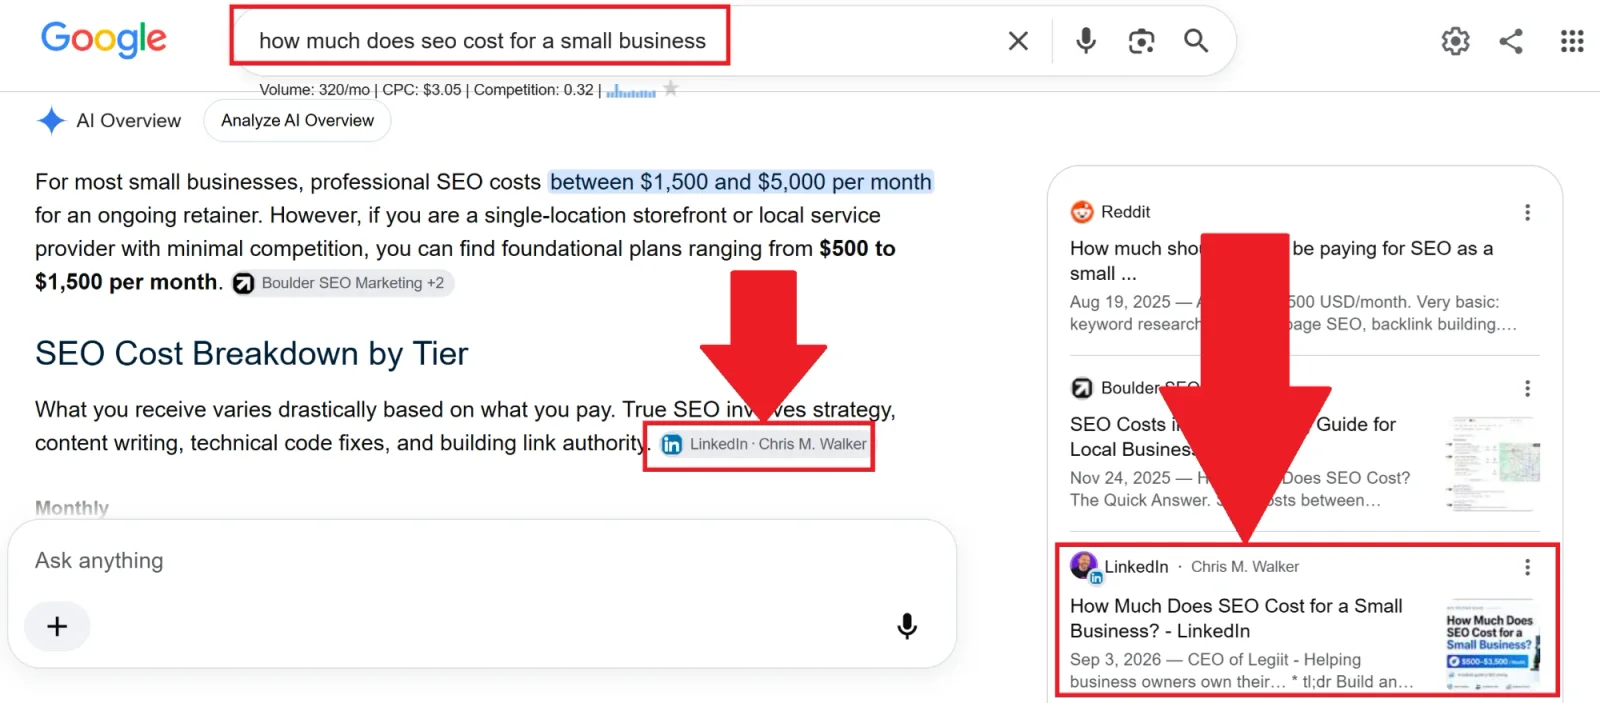Click the AI Overview sparkle icon
The width and height of the screenshot is (1600, 703).
click(x=51, y=121)
